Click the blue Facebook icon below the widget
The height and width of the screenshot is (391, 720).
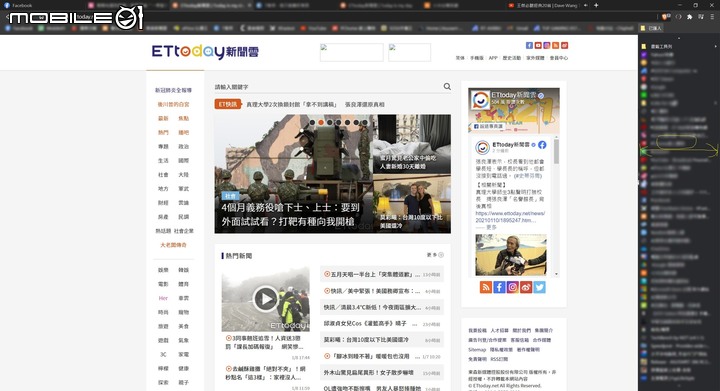pyautogui.click(x=499, y=287)
